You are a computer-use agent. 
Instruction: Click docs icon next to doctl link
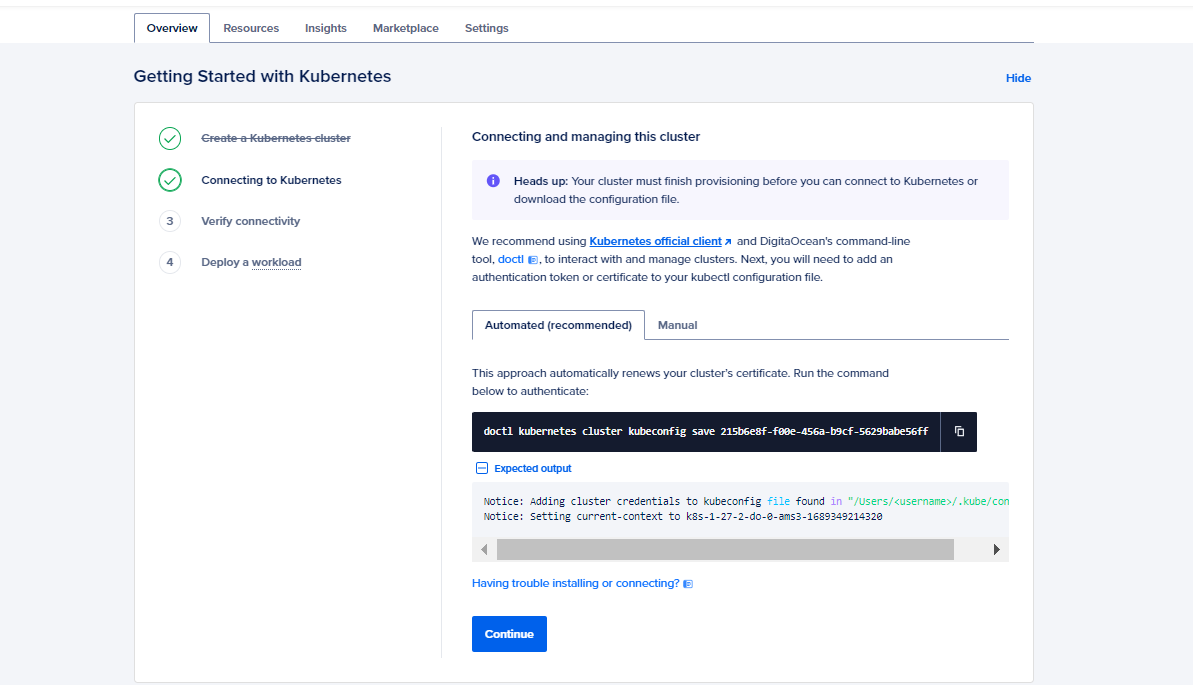click(x=533, y=260)
